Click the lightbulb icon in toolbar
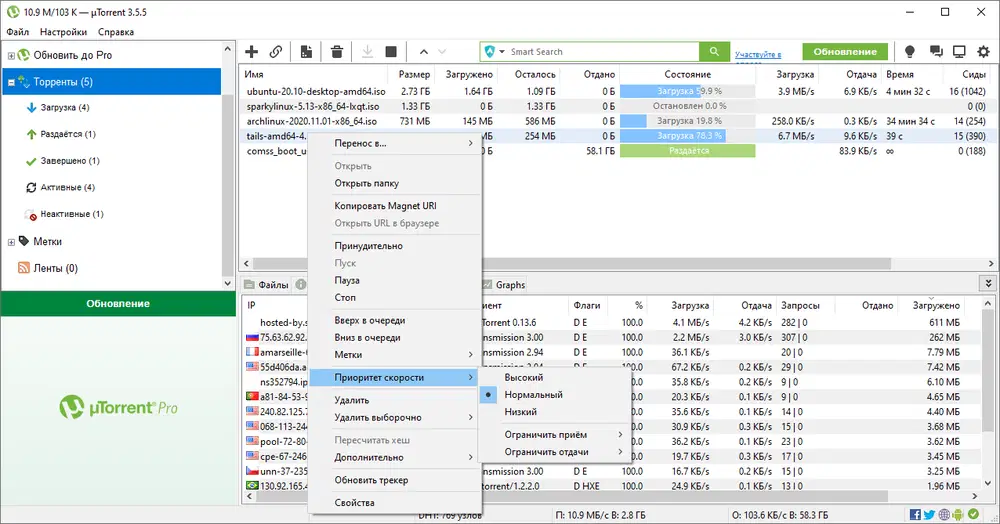1000x524 pixels. pyautogui.click(x=910, y=52)
